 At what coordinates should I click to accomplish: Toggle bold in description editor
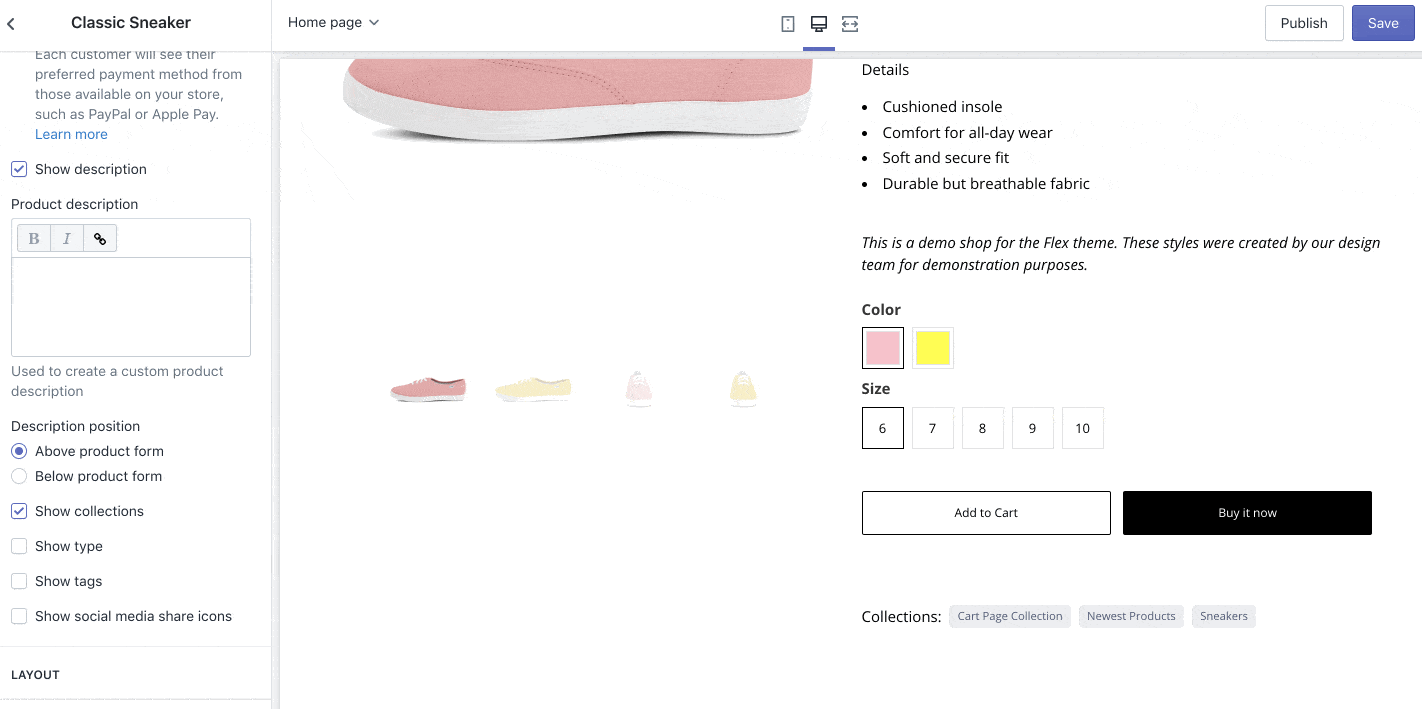click(x=34, y=238)
